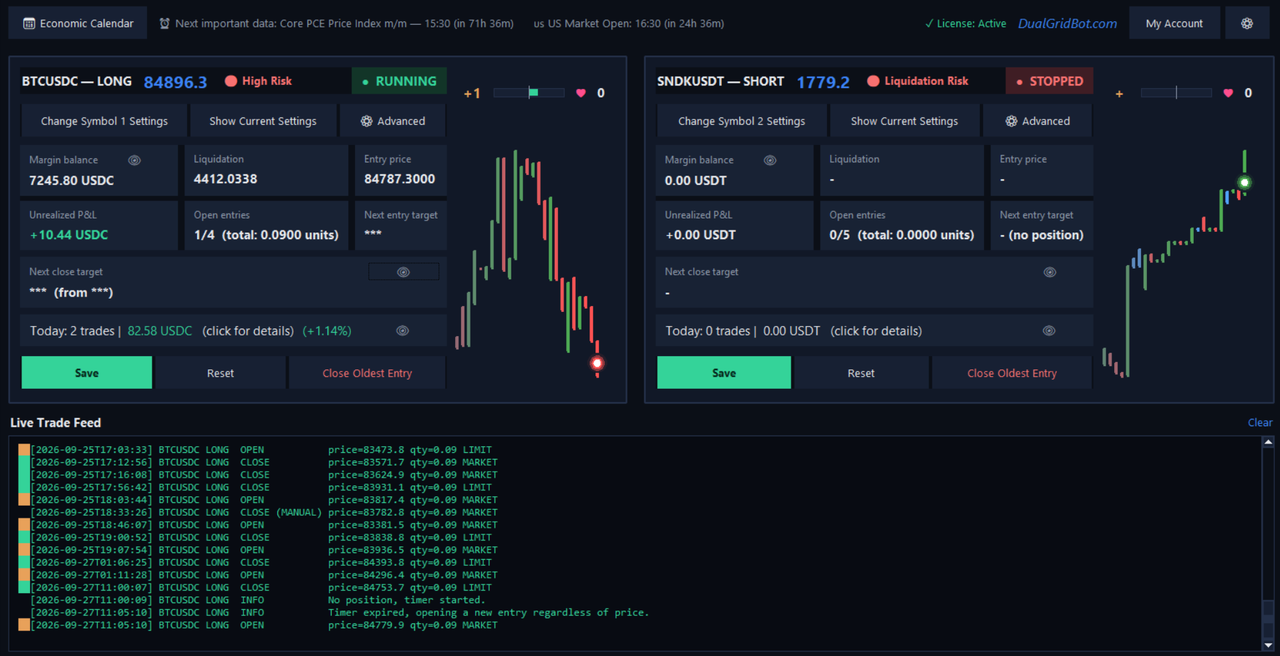Click the orange plus icon on SNDKUSDT panel
The width and height of the screenshot is (1280, 656).
[1119, 93]
